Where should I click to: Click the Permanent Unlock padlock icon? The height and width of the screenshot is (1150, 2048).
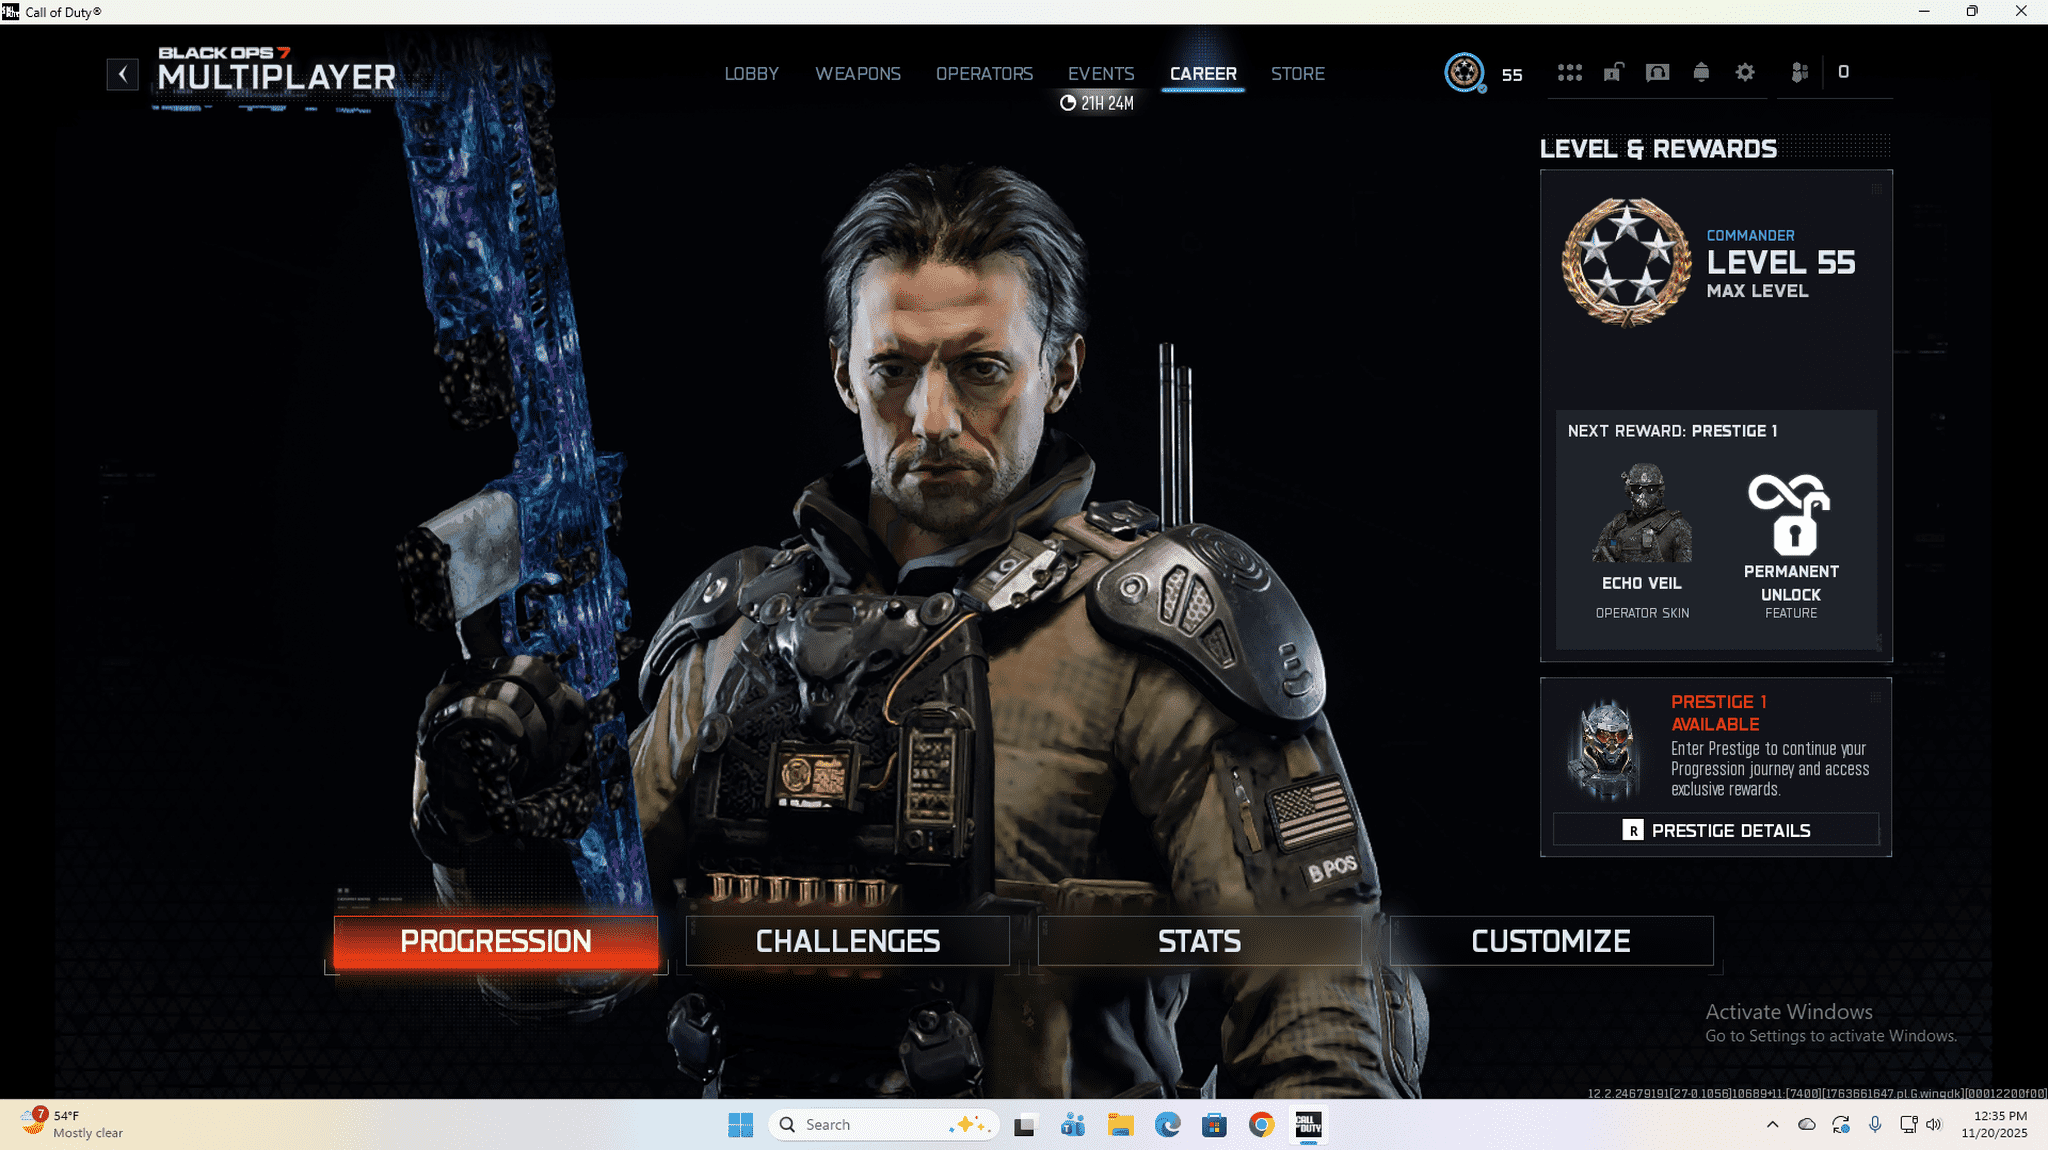point(1790,514)
